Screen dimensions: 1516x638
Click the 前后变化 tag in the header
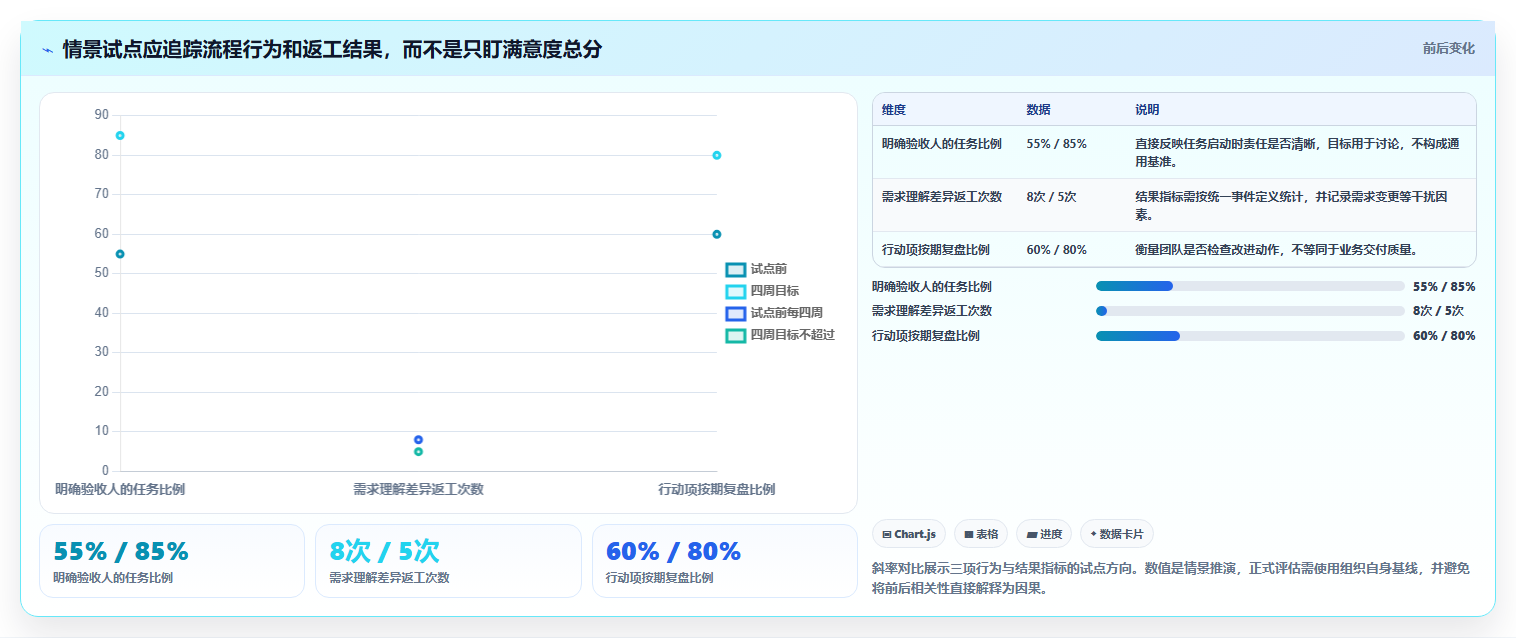pyautogui.click(x=1448, y=48)
